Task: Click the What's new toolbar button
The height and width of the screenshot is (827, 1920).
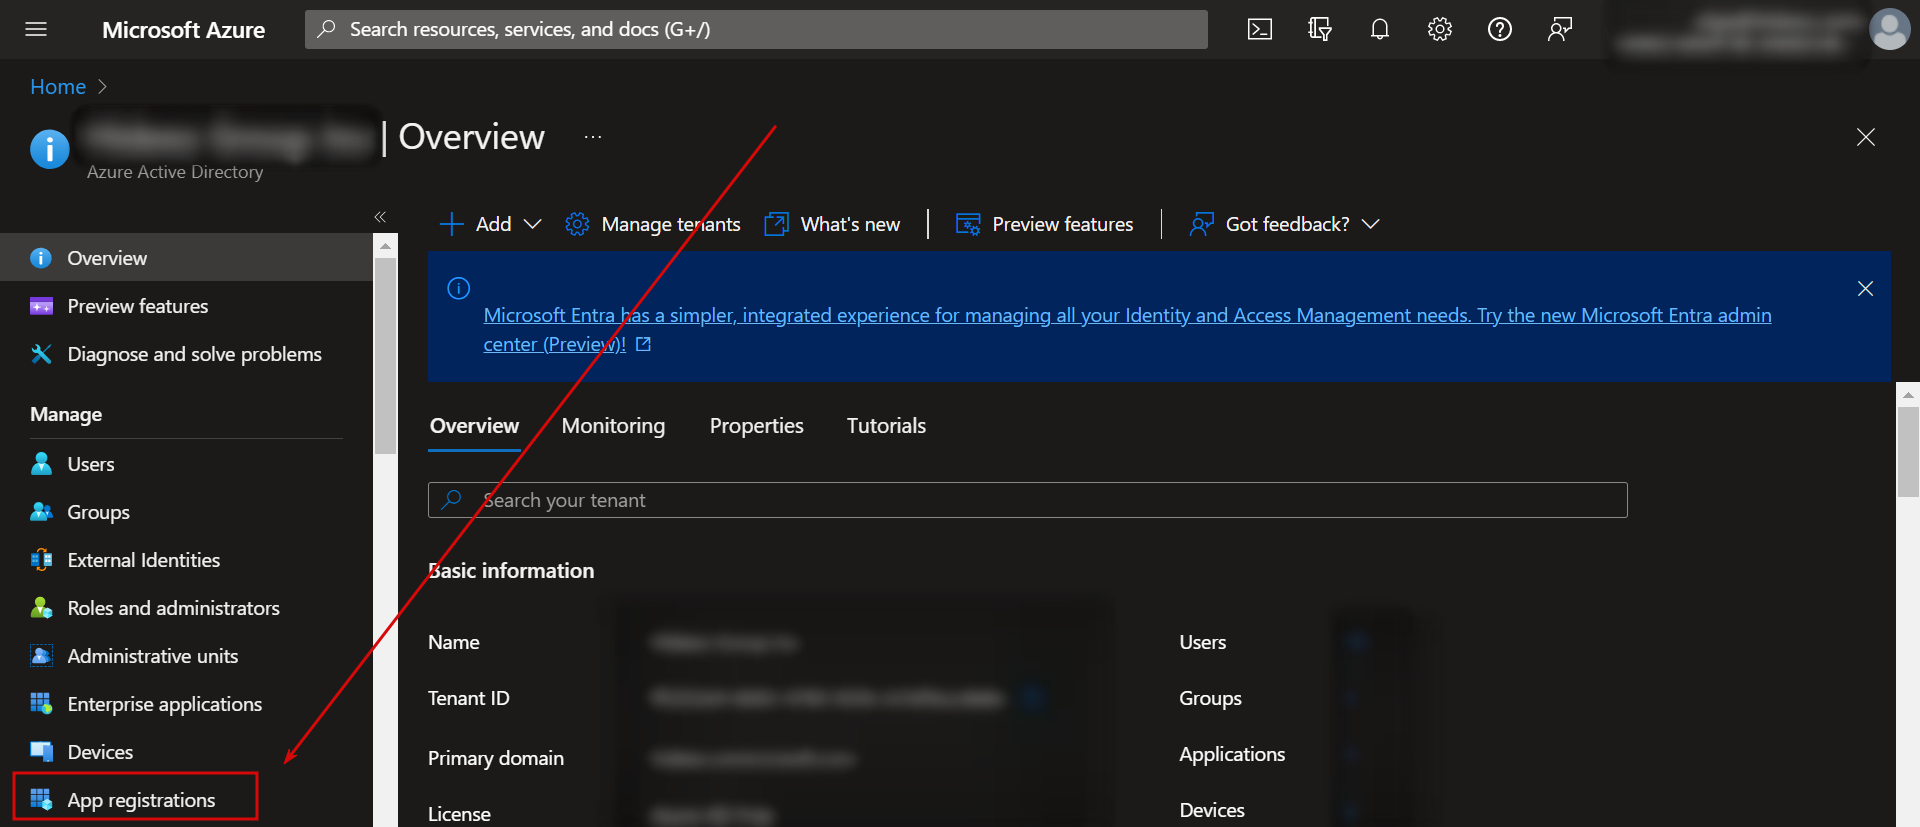Action: click(832, 224)
